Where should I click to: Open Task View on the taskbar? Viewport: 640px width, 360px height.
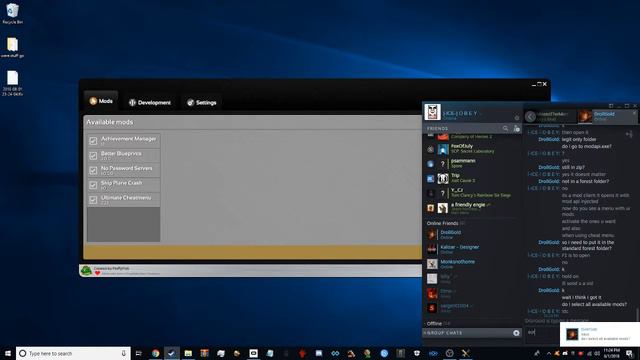coord(139,353)
